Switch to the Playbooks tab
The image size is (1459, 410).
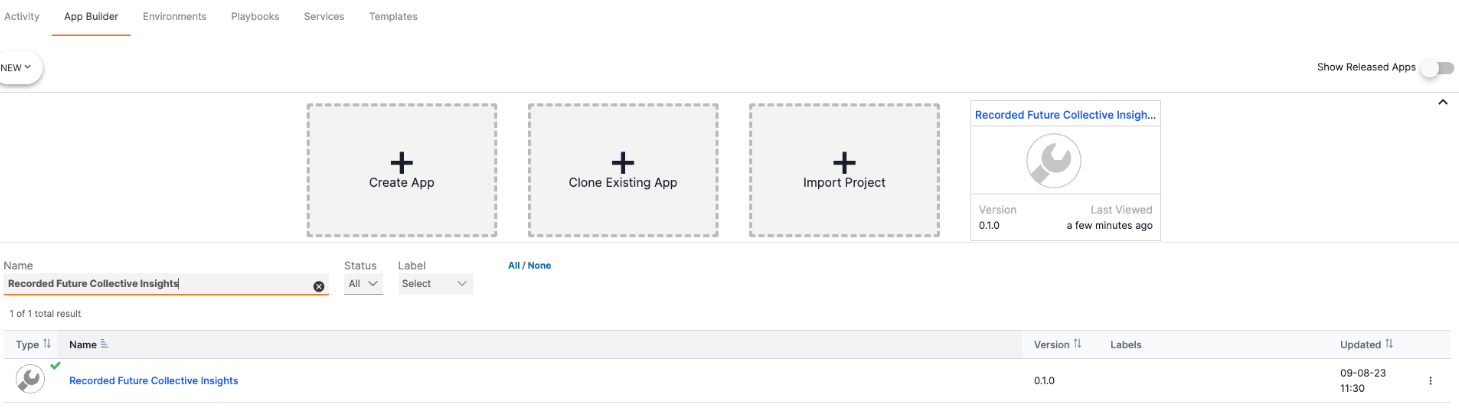click(255, 17)
